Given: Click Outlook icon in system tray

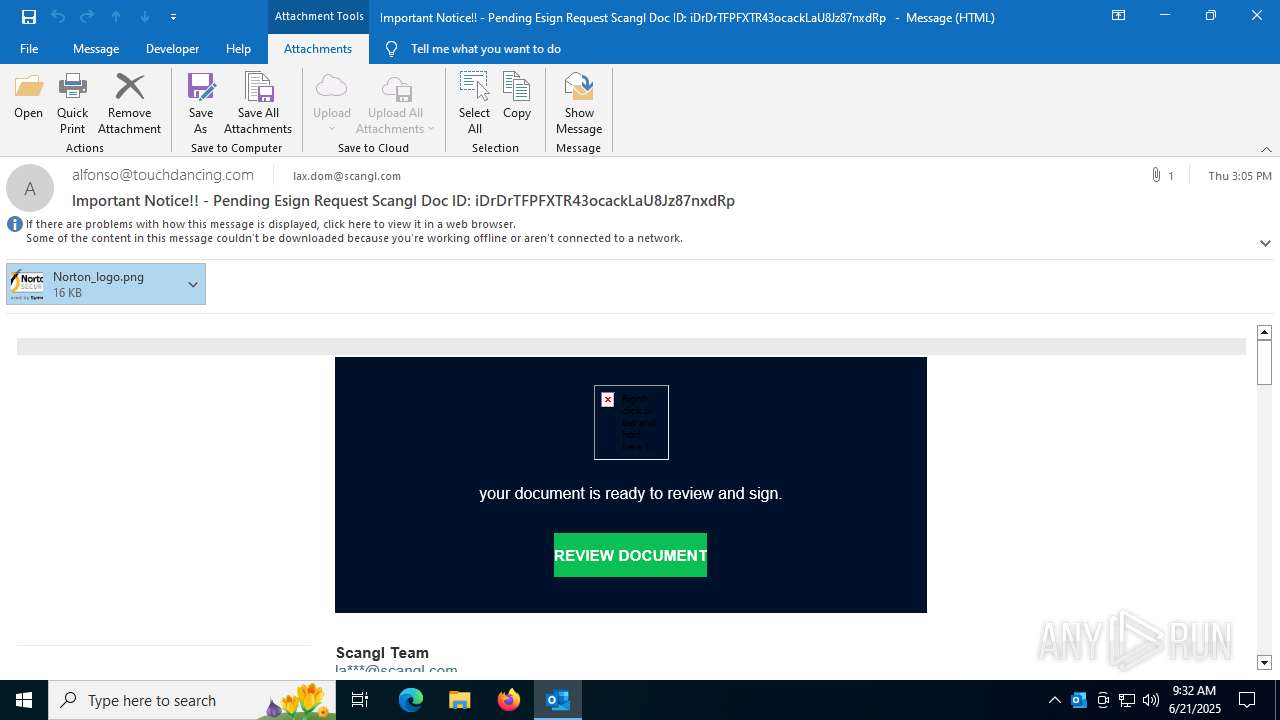Looking at the screenshot, I should [1079, 700].
